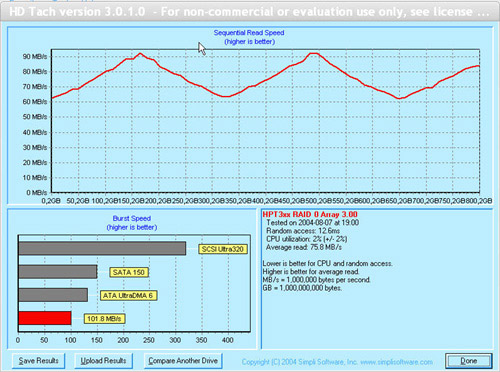
Task: Click the Save Results button
Action: [38, 361]
